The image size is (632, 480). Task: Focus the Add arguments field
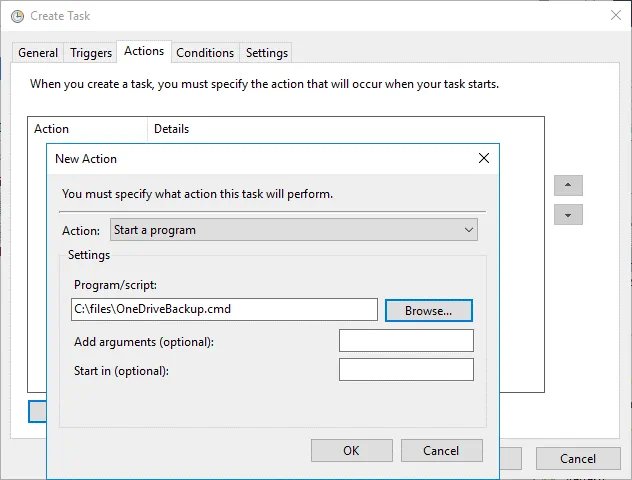[406, 341]
